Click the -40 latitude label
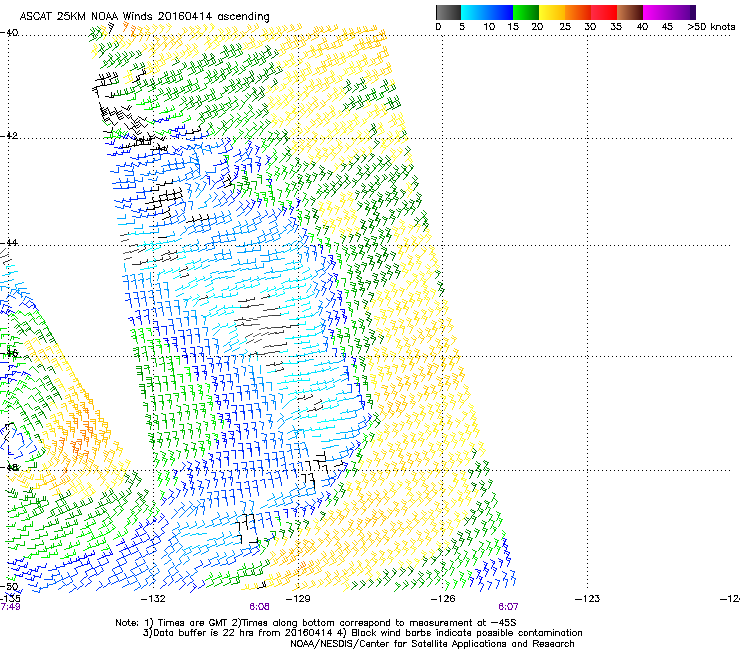The height and width of the screenshot is (650, 740). click(x=9, y=32)
